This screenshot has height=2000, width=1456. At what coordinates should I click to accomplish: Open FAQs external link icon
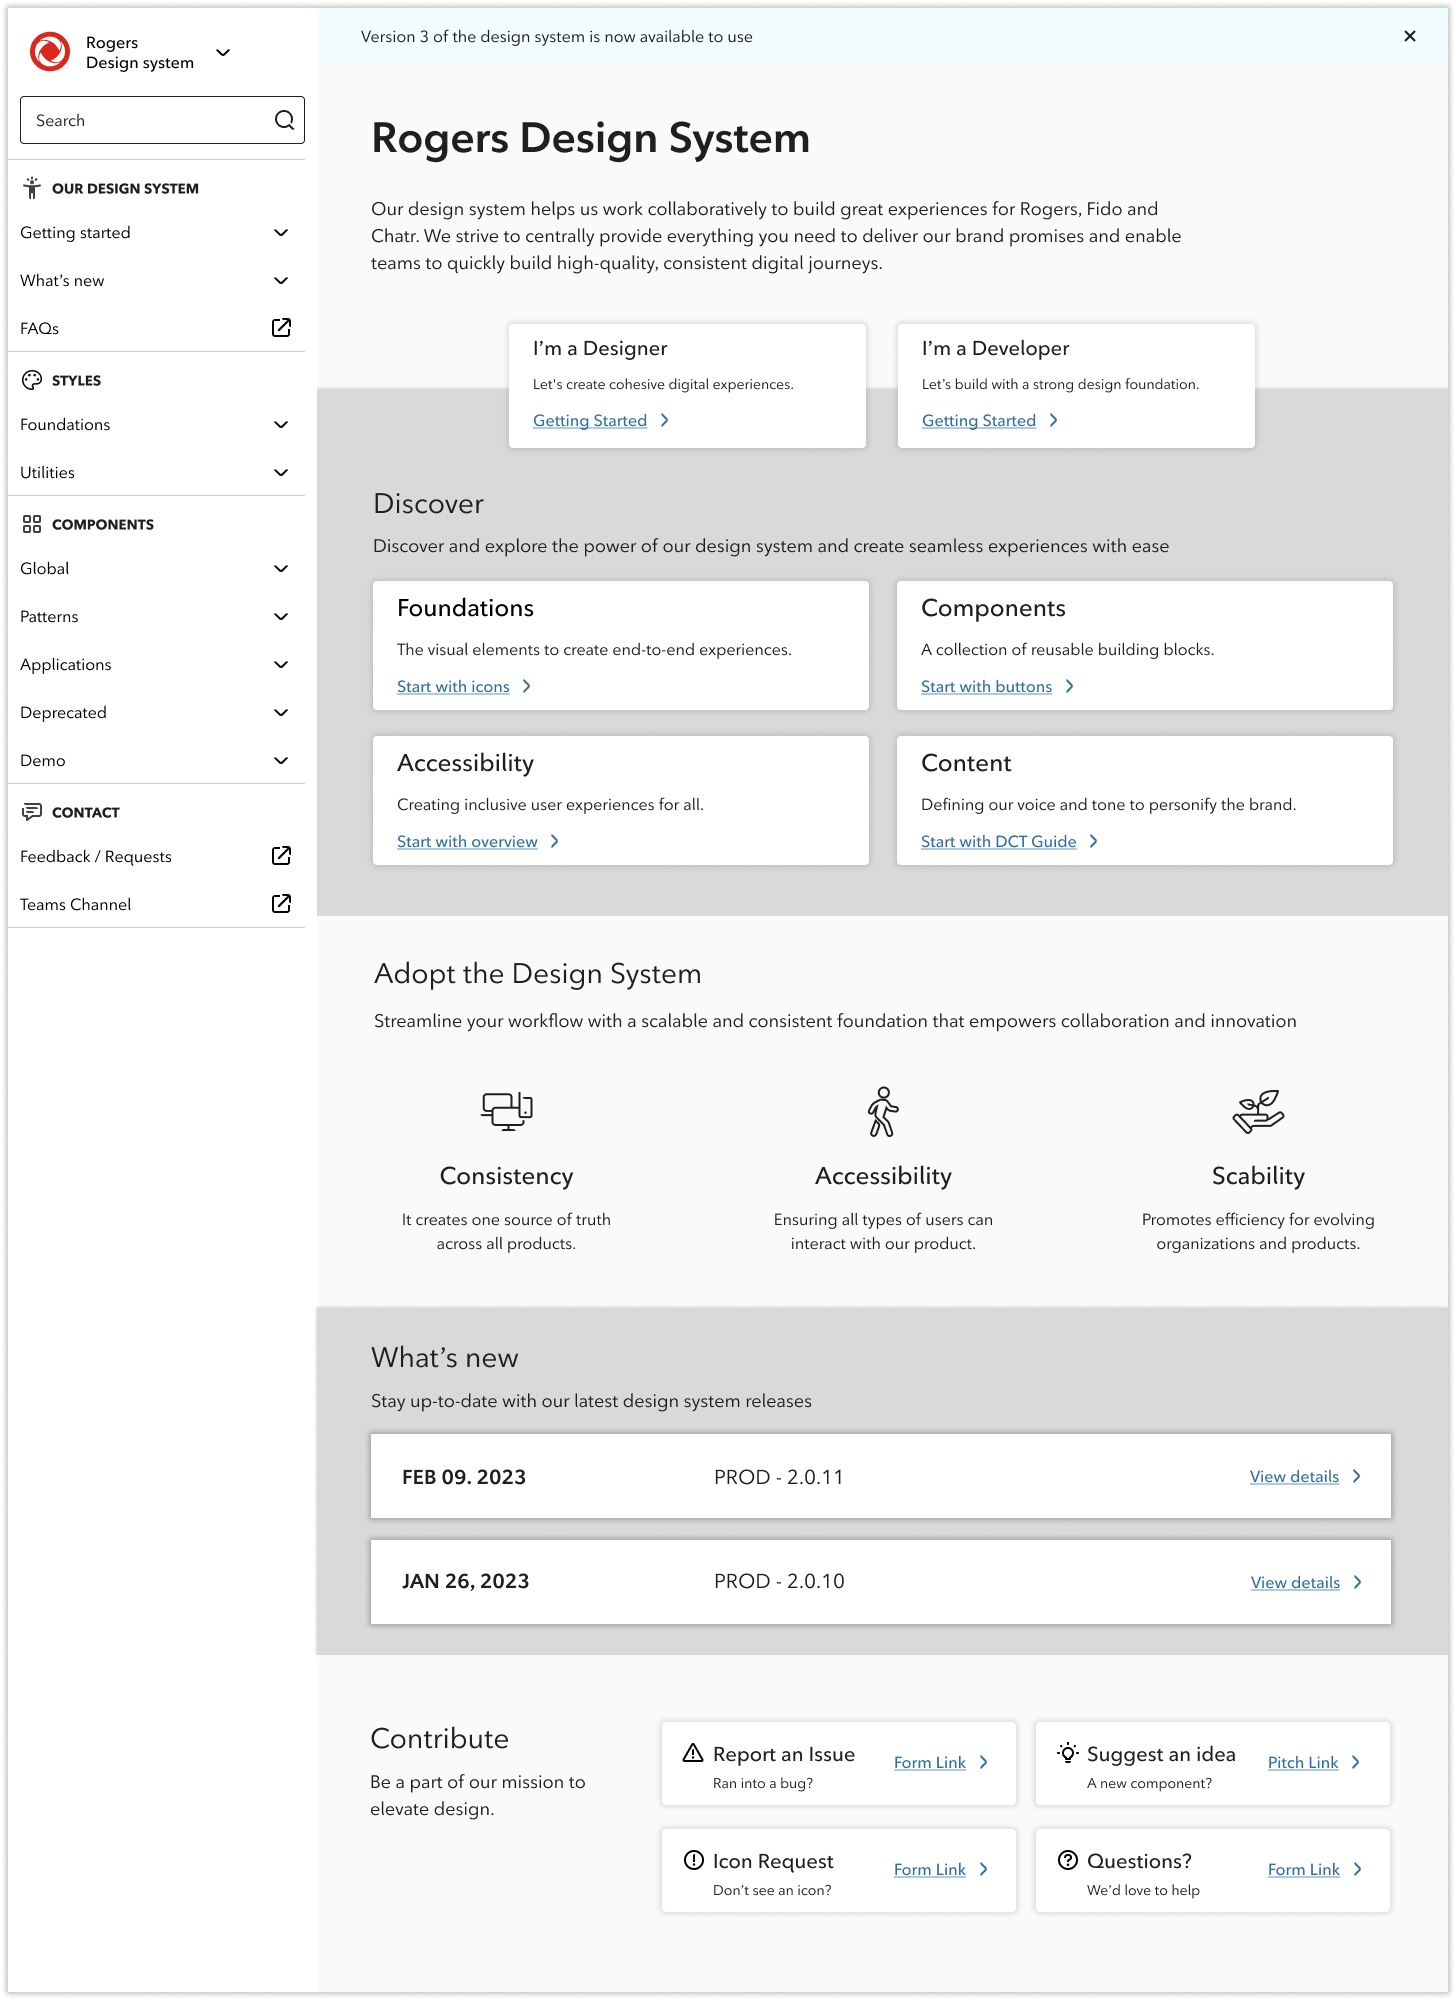coord(282,328)
